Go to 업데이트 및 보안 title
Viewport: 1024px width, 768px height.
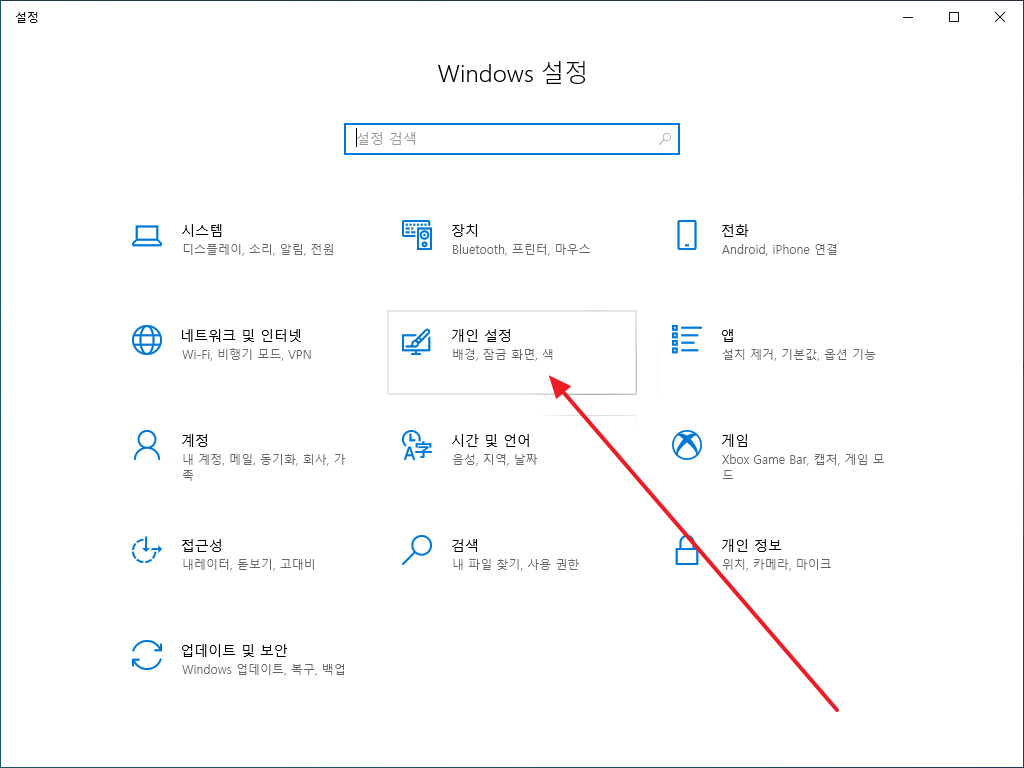(234, 650)
